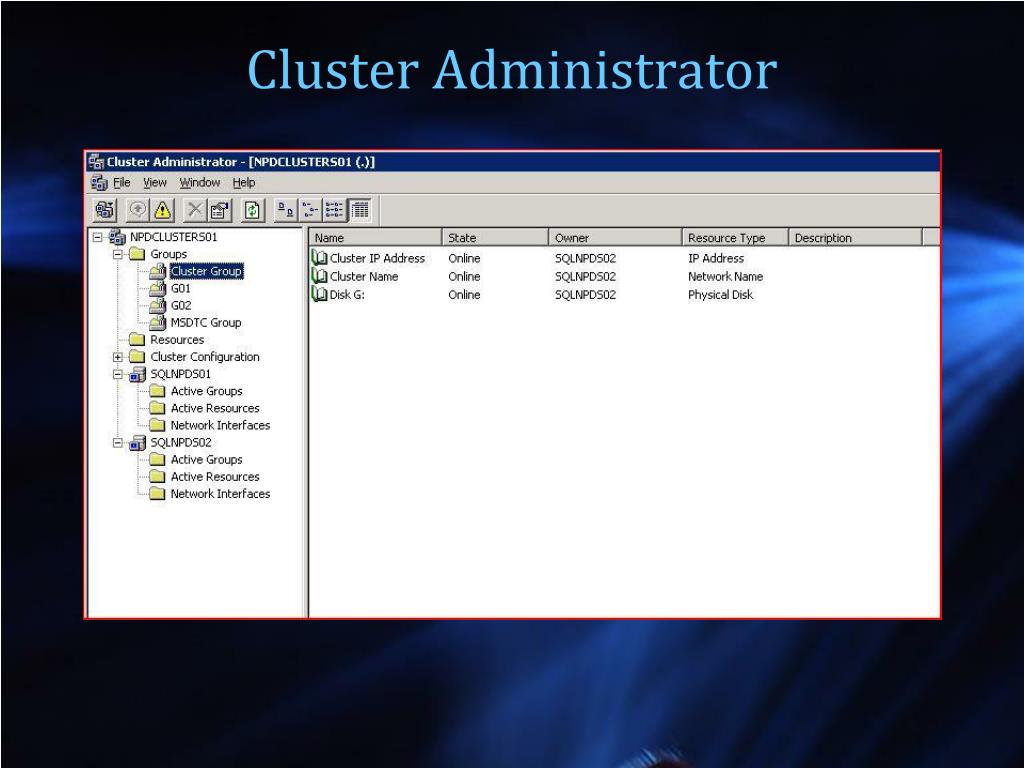Viewport: 1024px width, 768px height.
Task: Select Active Groups under SQLNPDS02
Action: click(x=206, y=460)
